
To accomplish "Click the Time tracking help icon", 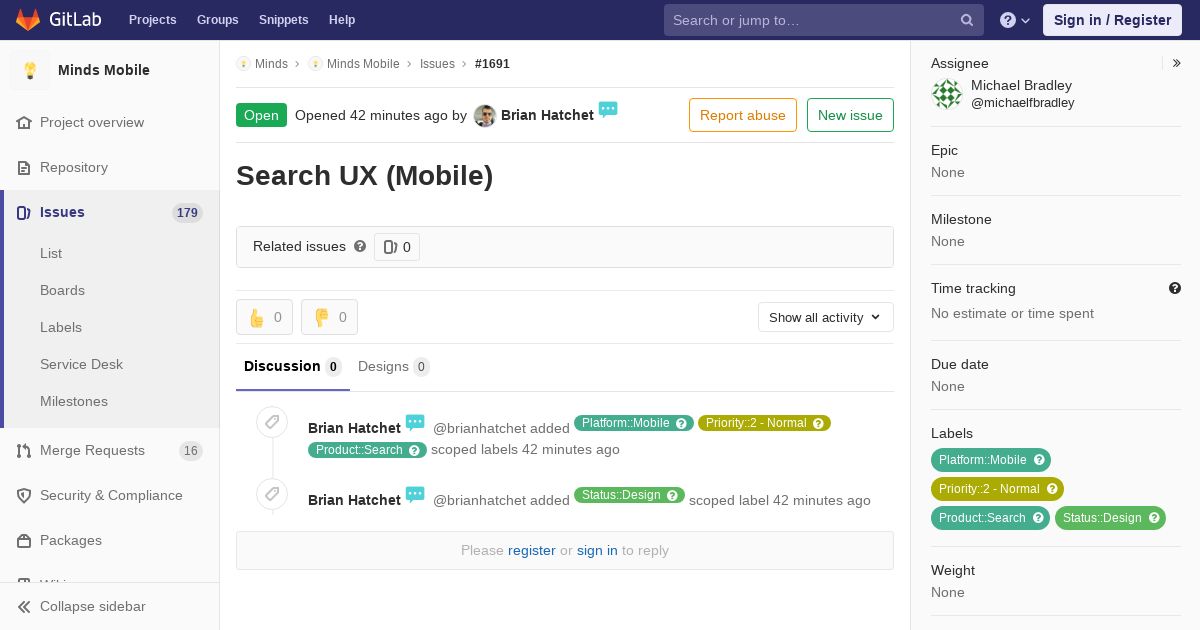I will pyautogui.click(x=1175, y=288).
